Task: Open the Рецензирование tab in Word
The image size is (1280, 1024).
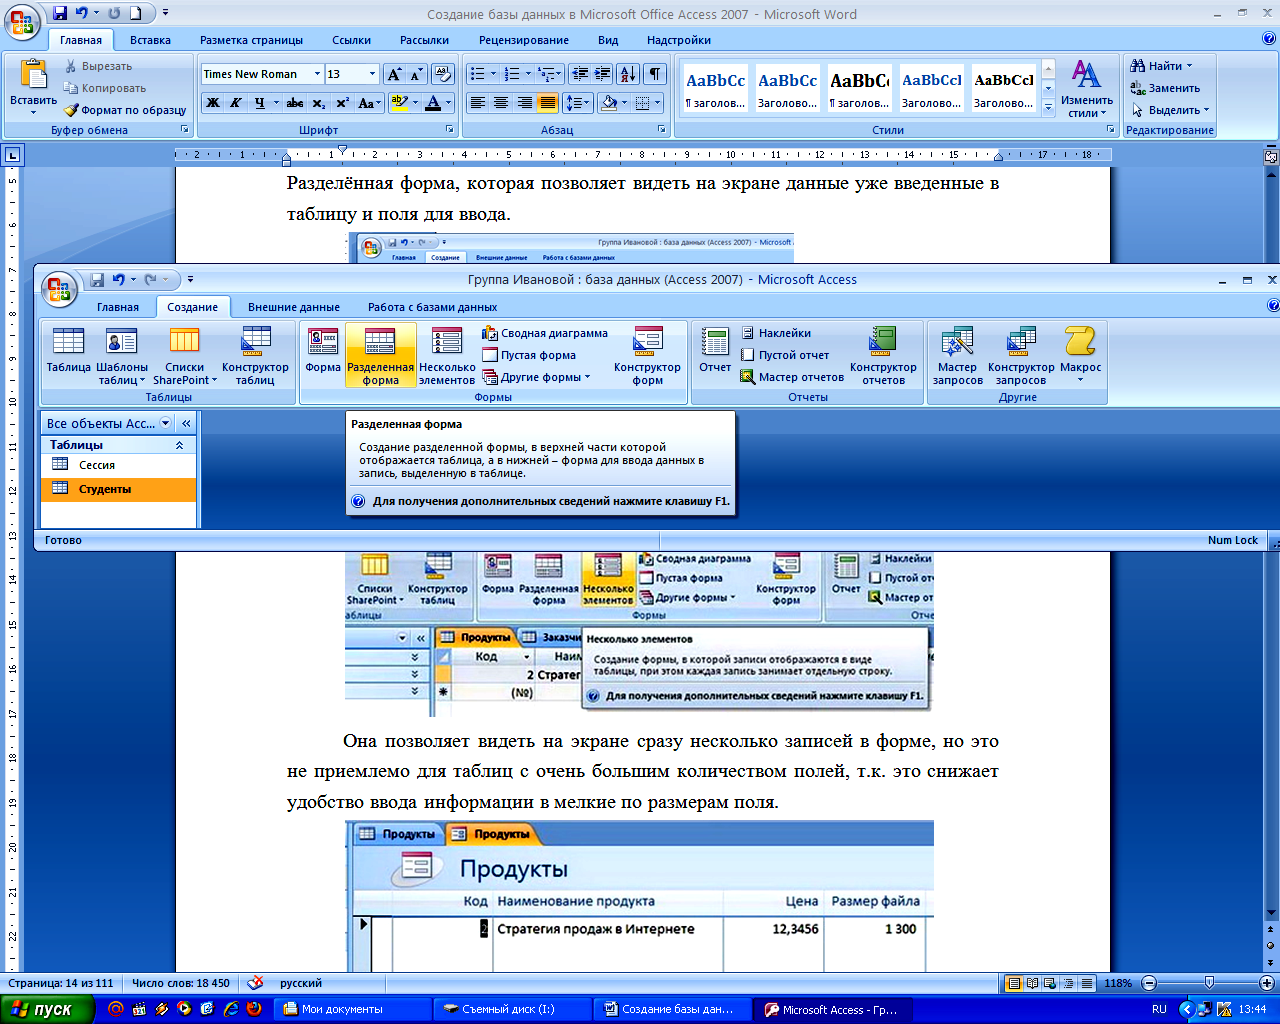Action: pyautogui.click(x=523, y=40)
